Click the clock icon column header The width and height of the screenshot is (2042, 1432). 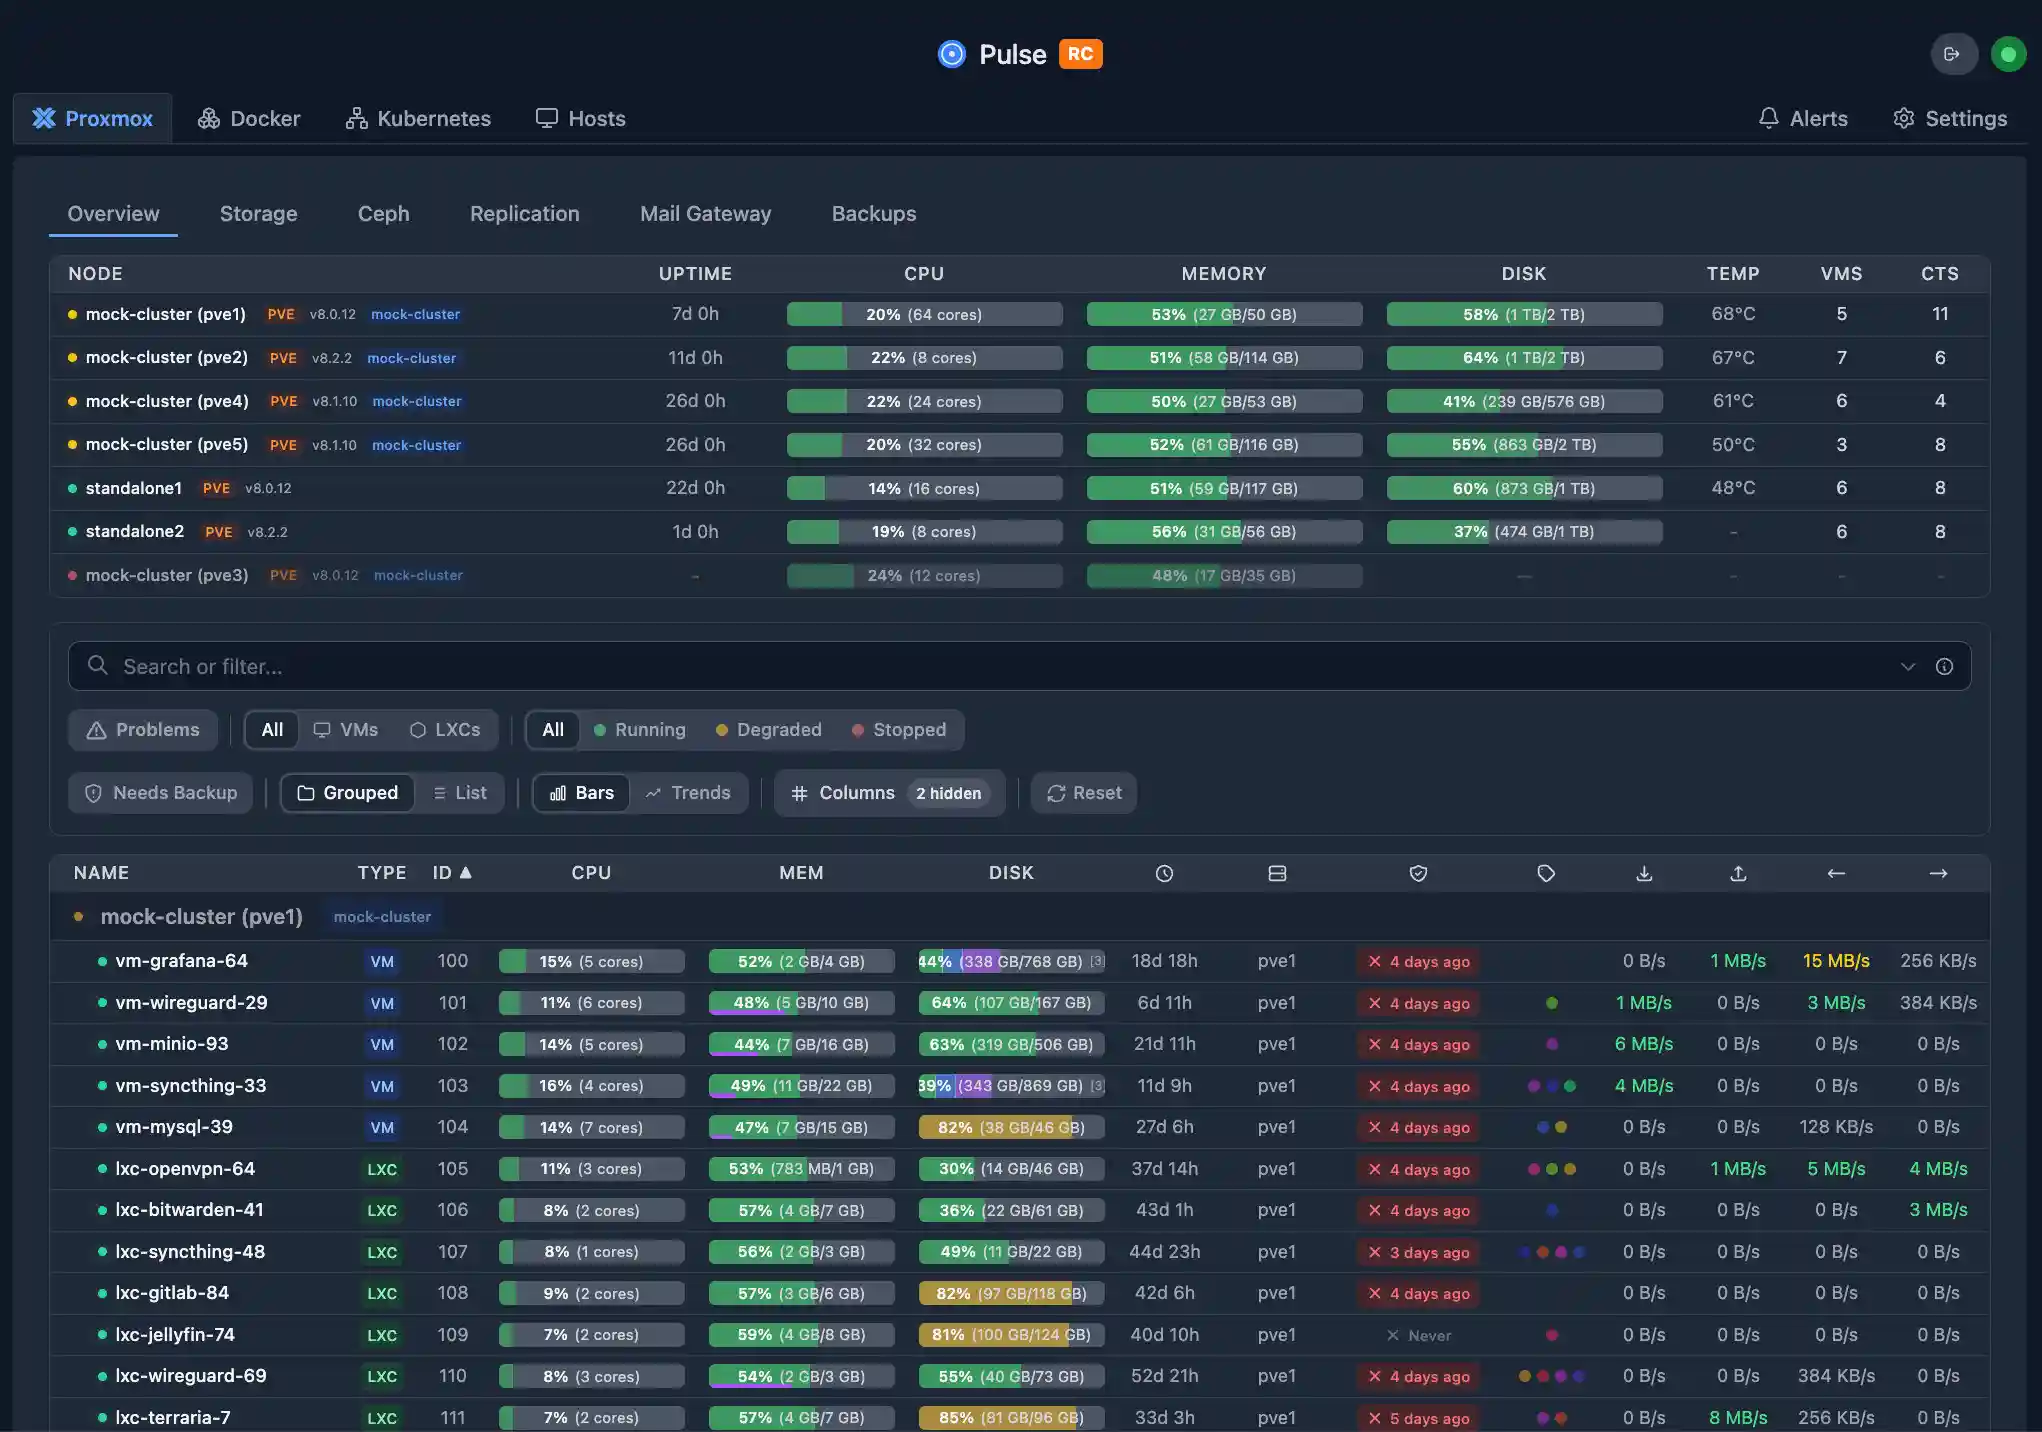(1164, 872)
